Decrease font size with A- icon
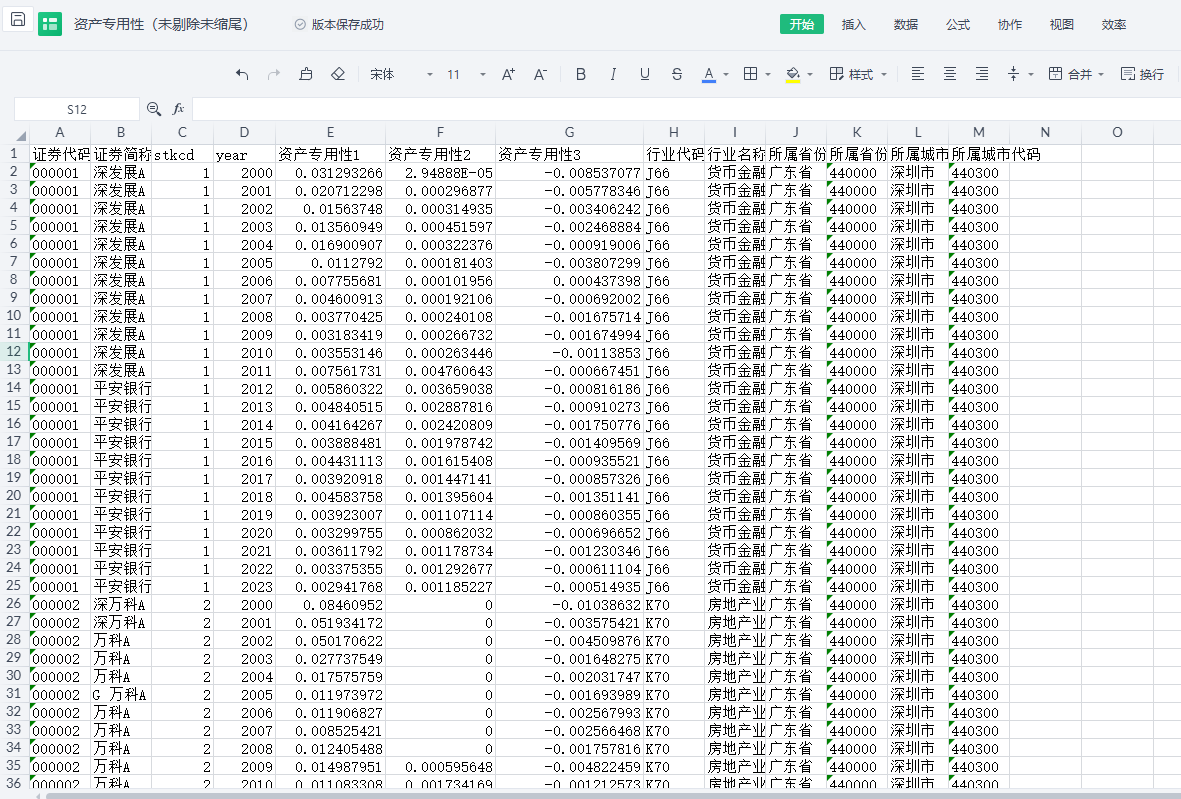 [x=540, y=75]
